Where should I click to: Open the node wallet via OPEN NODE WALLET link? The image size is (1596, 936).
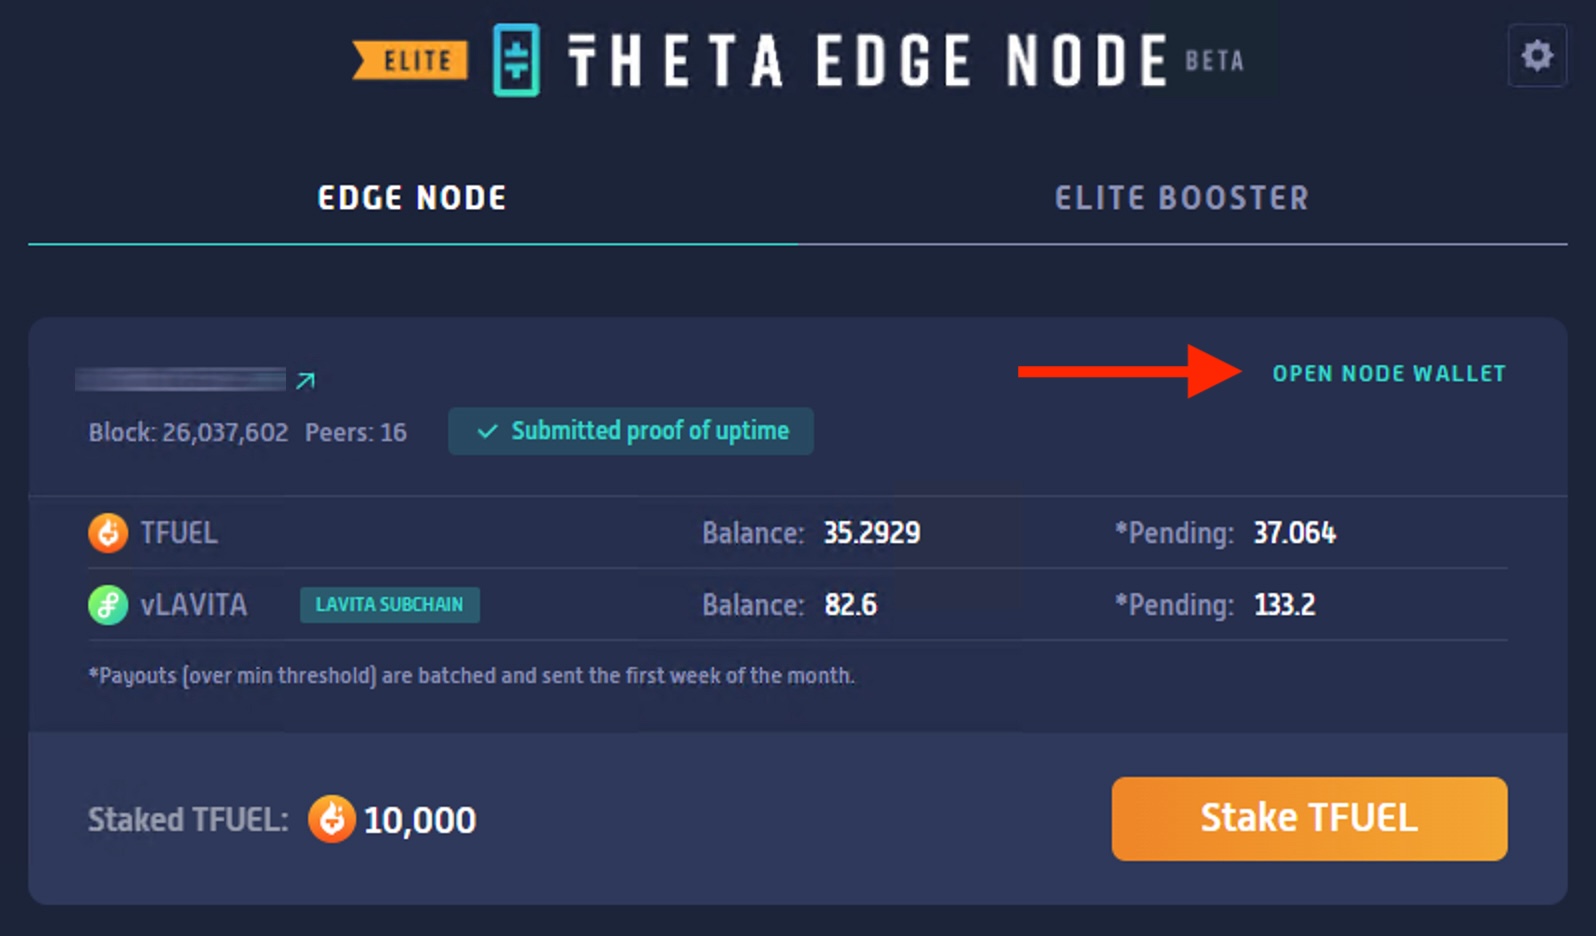click(1389, 373)
